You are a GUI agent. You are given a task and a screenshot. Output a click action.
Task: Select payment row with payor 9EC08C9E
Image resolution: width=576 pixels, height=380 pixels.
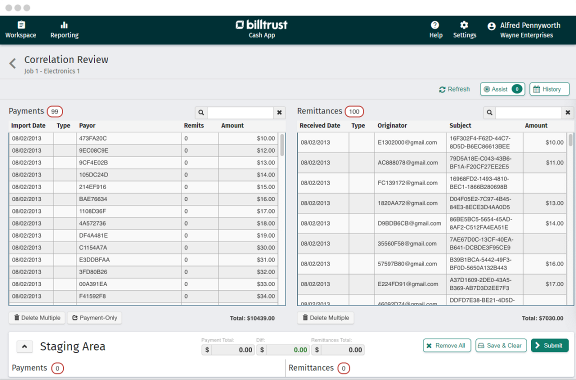144,151
